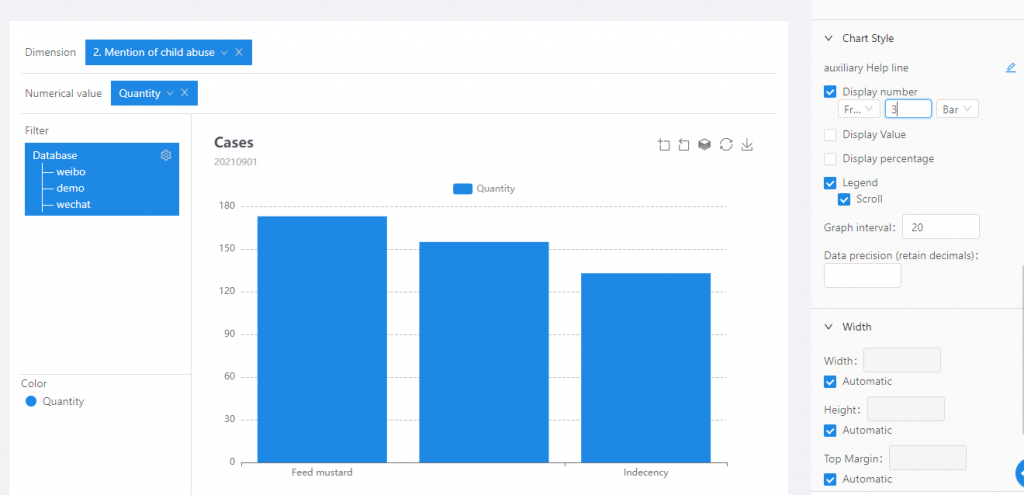Click the stacked cube icon above chart
This screenshot has width=1024, height=495.
(705, 145)
